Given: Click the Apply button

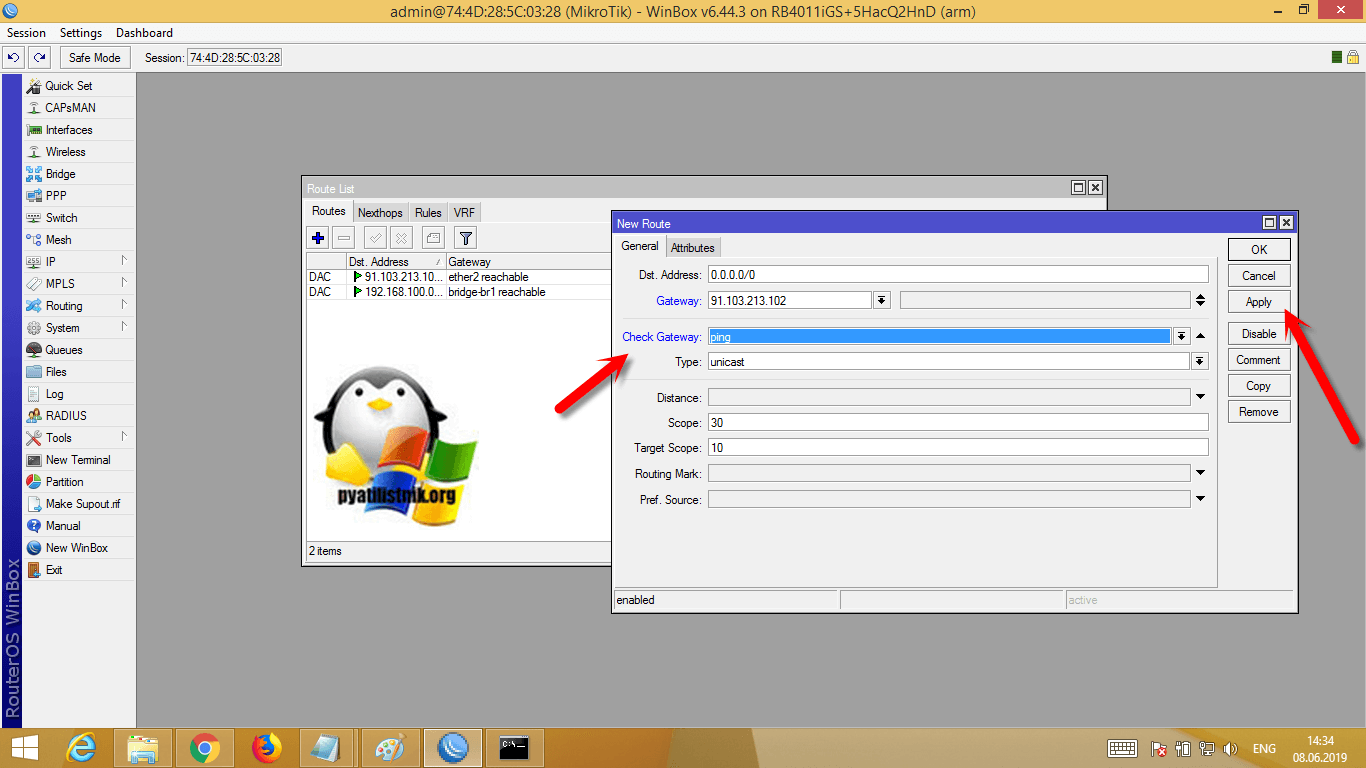Looking at the screenshot, I should point(1258,302).
